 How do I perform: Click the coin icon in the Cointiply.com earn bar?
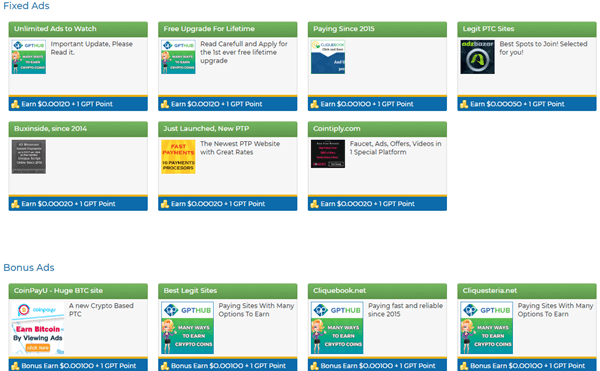tap(315, 204)
